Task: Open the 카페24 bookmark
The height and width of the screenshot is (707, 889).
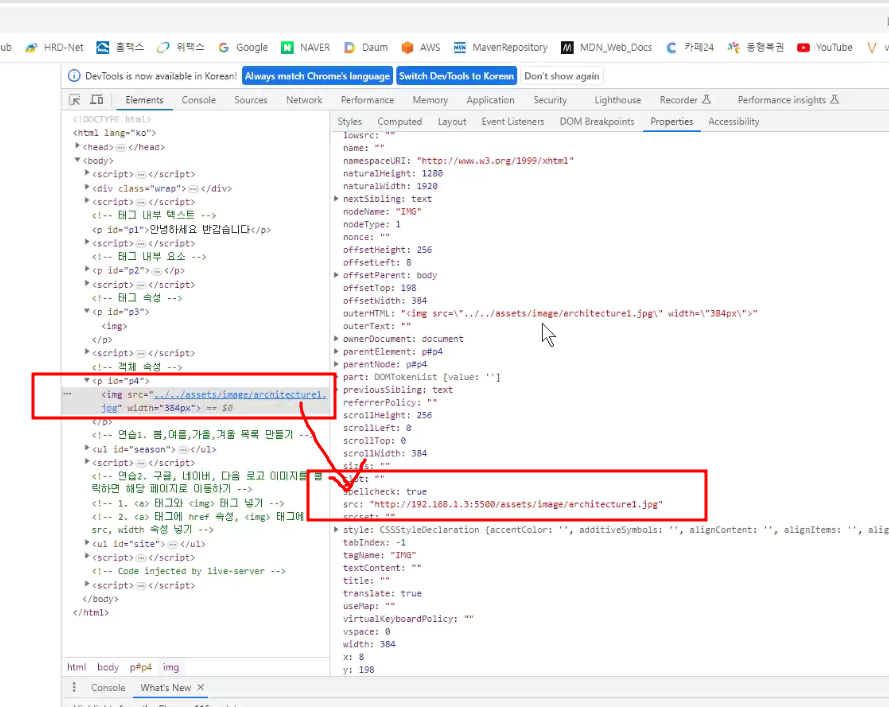Action: 689,48
